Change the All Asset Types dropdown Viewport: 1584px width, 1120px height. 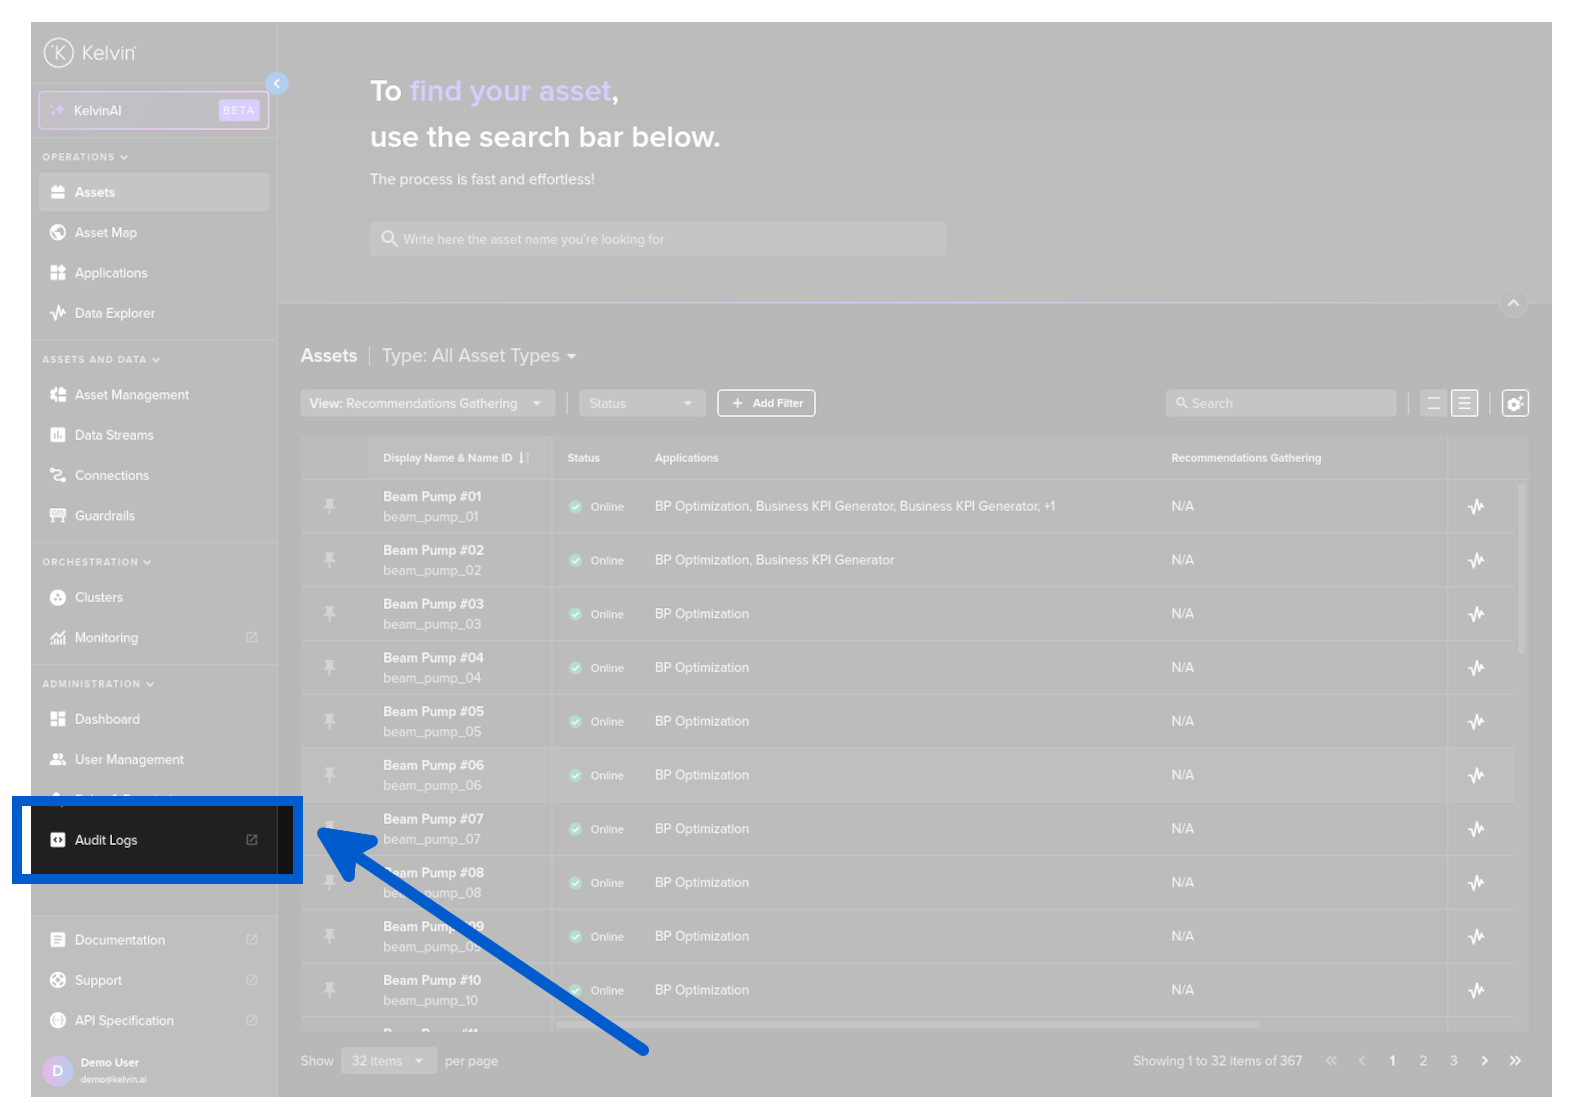[479, 357]
